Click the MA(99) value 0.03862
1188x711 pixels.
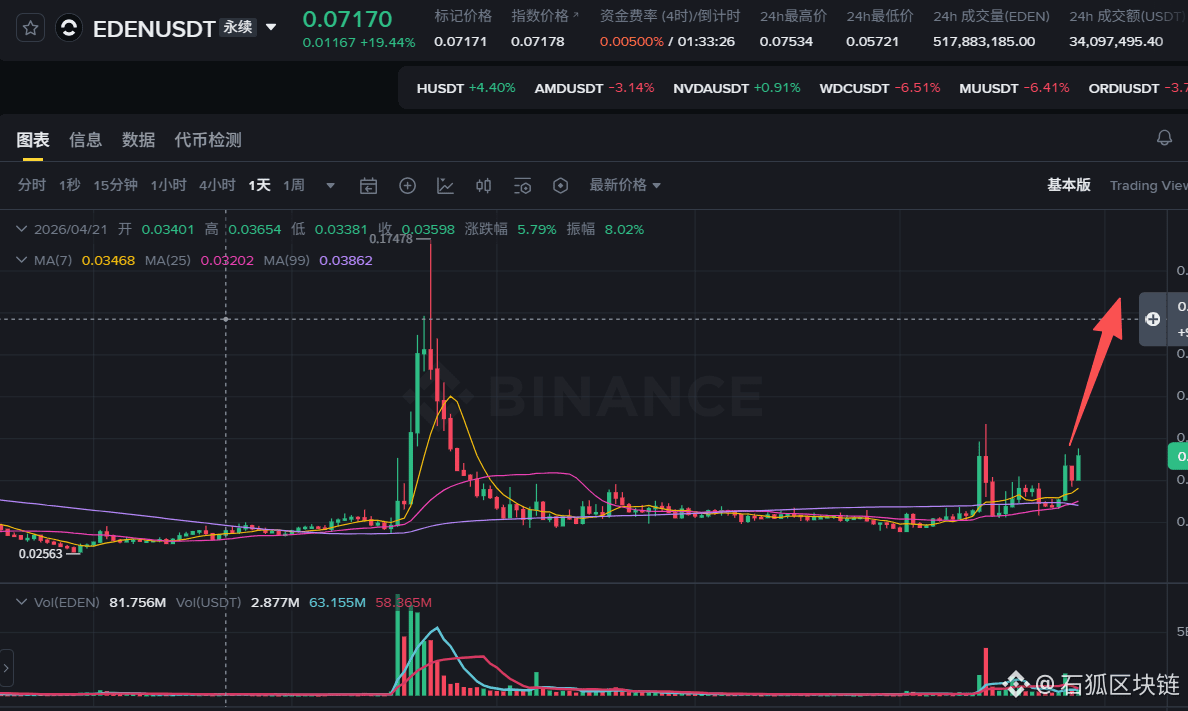(x=345, y=260)
